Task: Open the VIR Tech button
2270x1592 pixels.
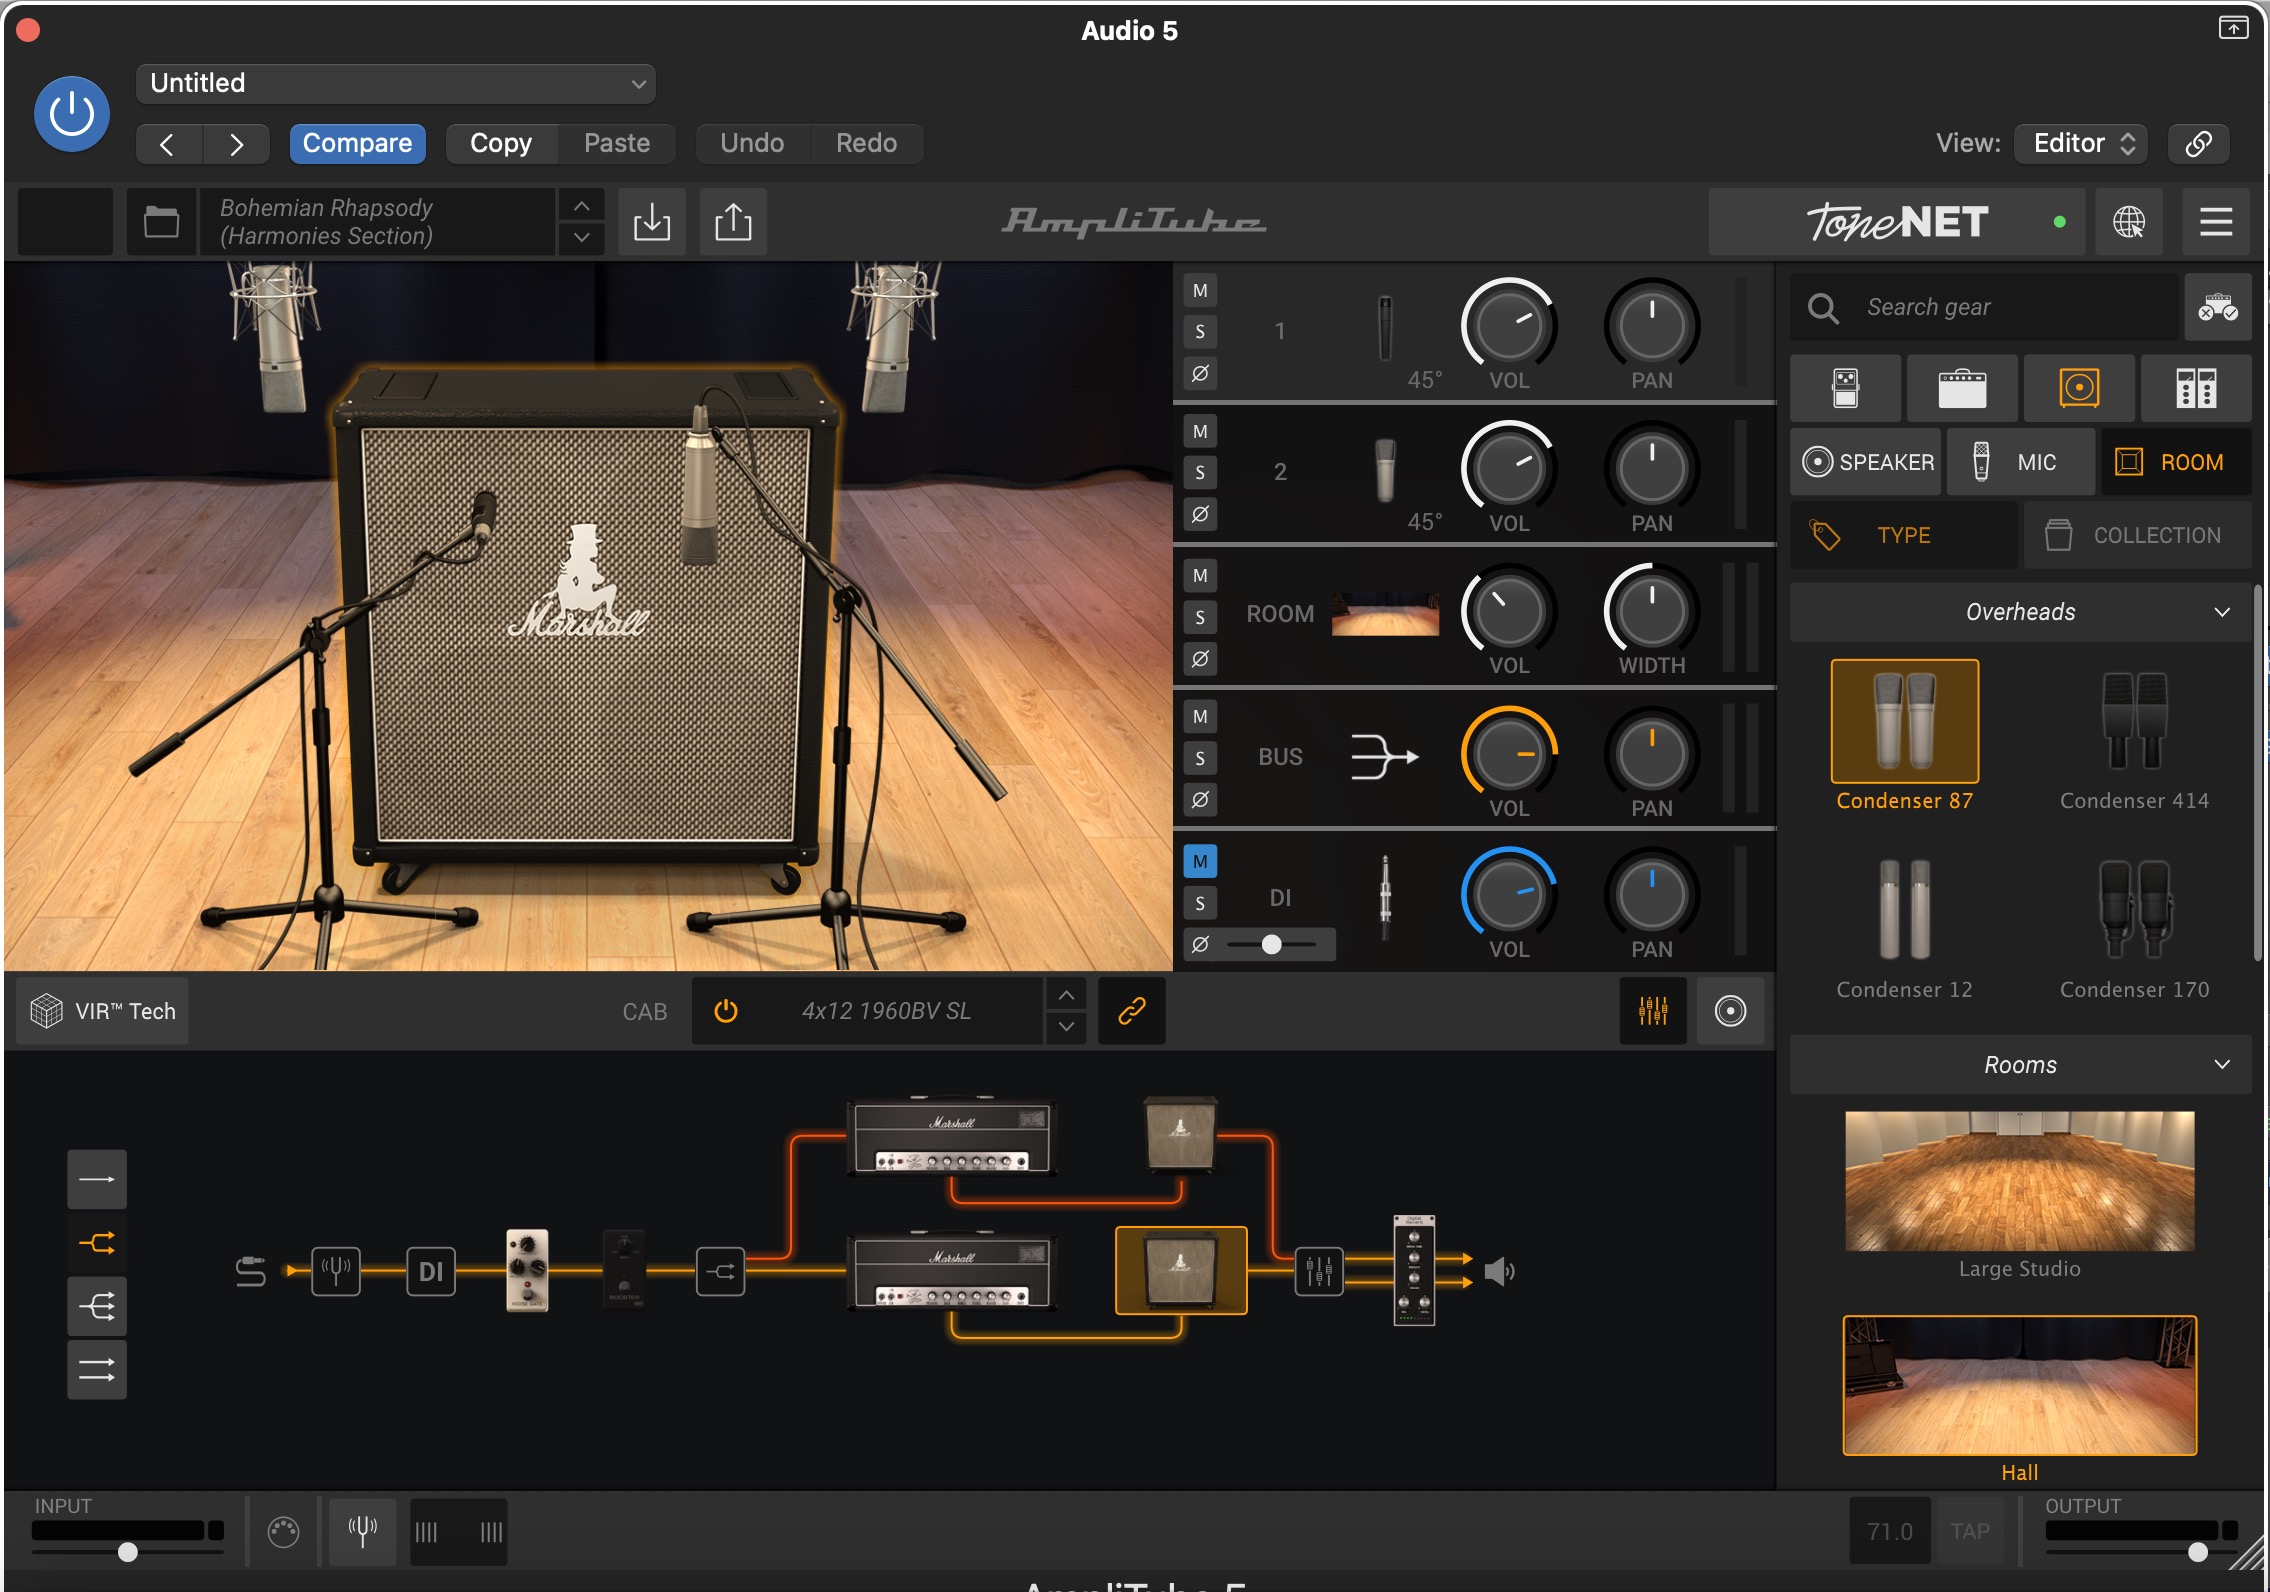Action: click(x=103, y=1011)
